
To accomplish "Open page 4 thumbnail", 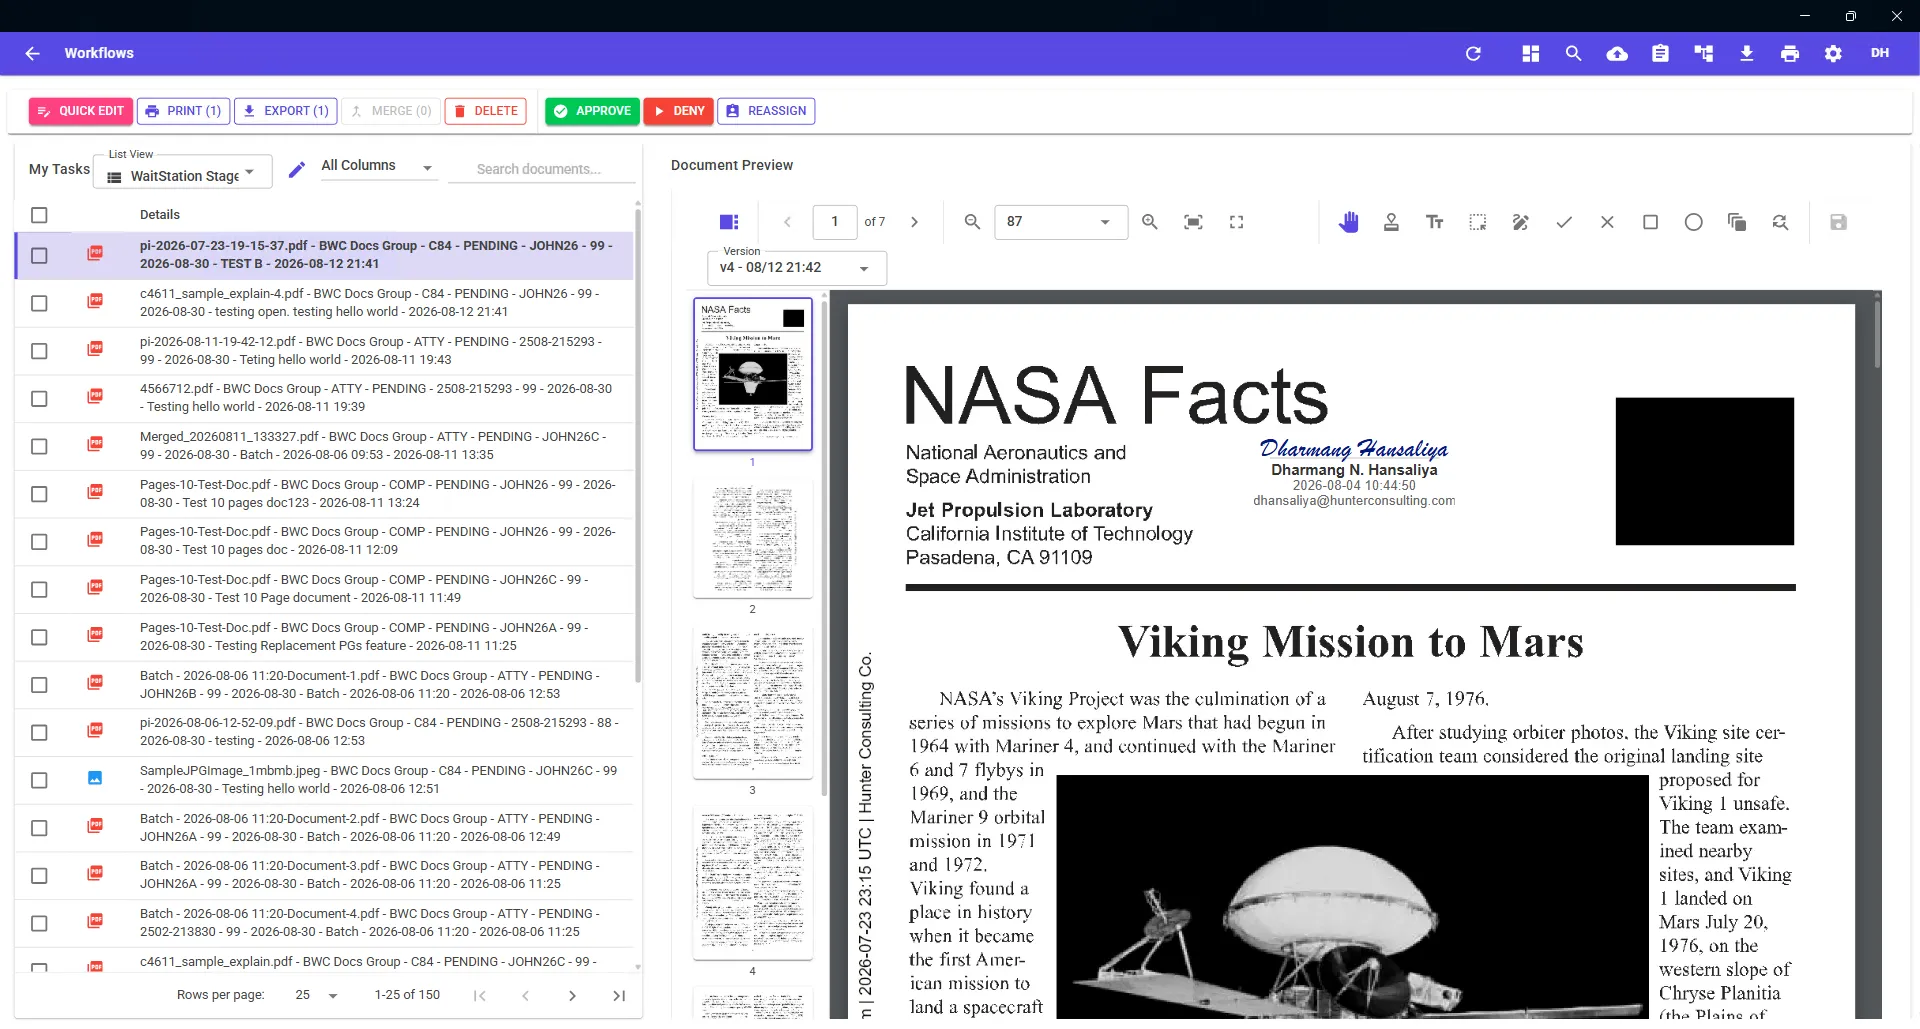I will pyautogui.click(x=753, y=884).
